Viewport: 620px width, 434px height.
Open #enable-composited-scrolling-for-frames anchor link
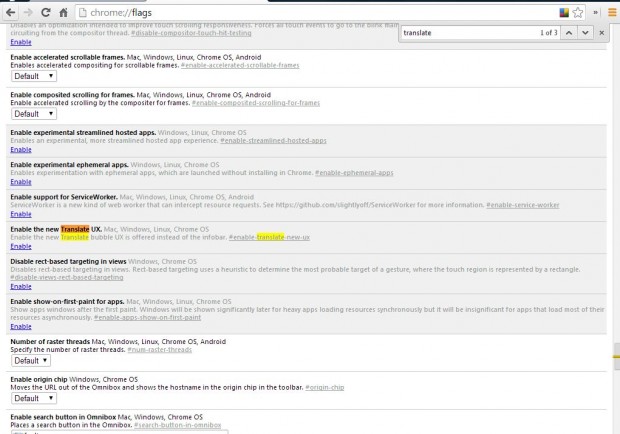tap(256, 103)
